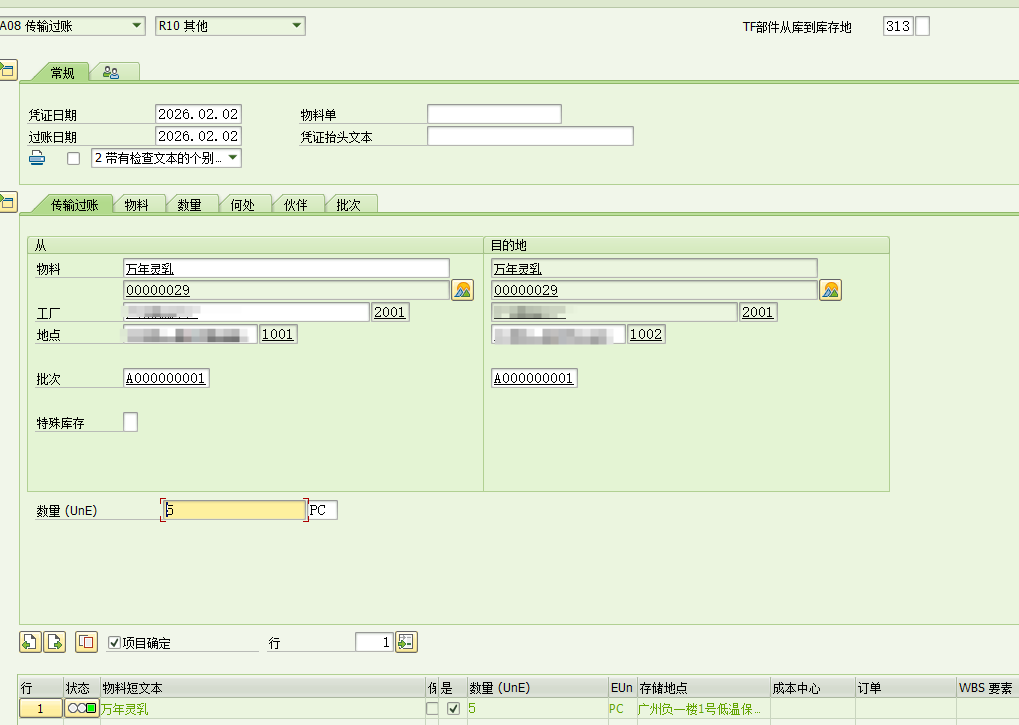Collapse the item detail section icon
Viewport: 1019px width, 725px height.
coord(7,202)
